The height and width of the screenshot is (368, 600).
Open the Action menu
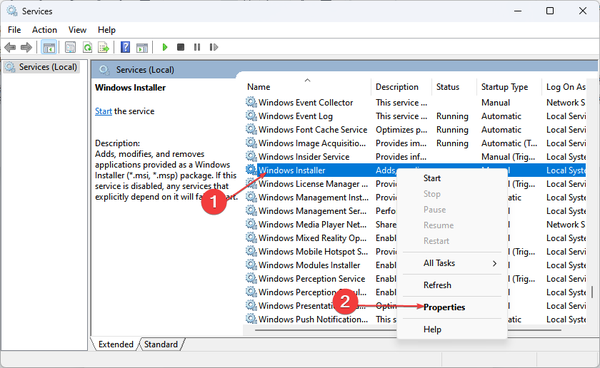coord(44,29)
